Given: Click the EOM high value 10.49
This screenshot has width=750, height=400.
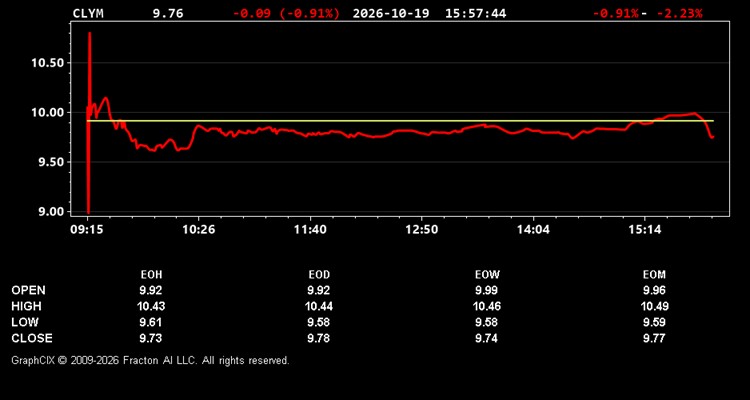Looking at the screenshot, I should pos(654,306).
